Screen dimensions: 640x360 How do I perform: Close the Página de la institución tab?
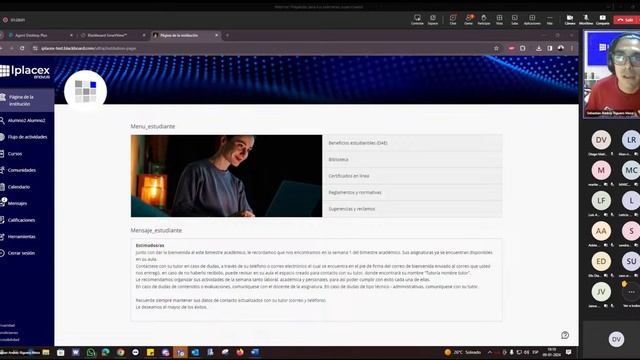click(x=217, y=36)
